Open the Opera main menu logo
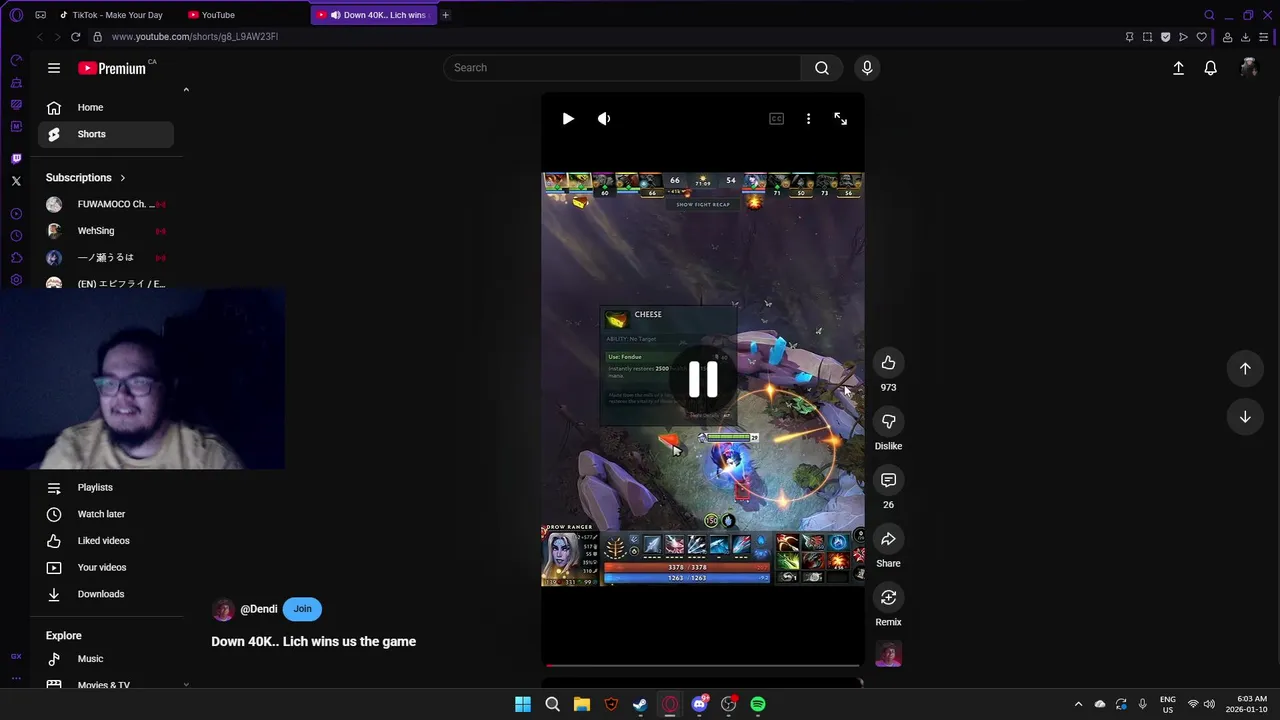Image resolution: width=1280 pixels, height=720 pixels. click(16, 15)
